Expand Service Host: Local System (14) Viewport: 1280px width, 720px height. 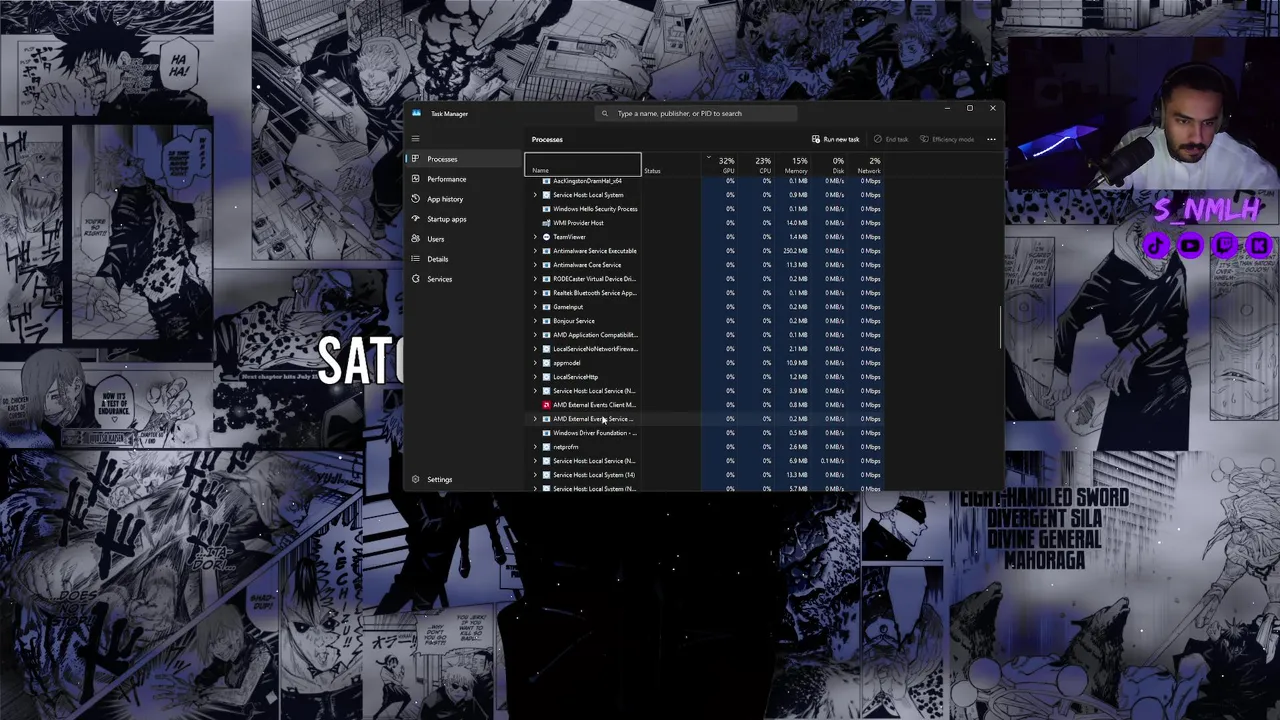(x=534, y=475)
